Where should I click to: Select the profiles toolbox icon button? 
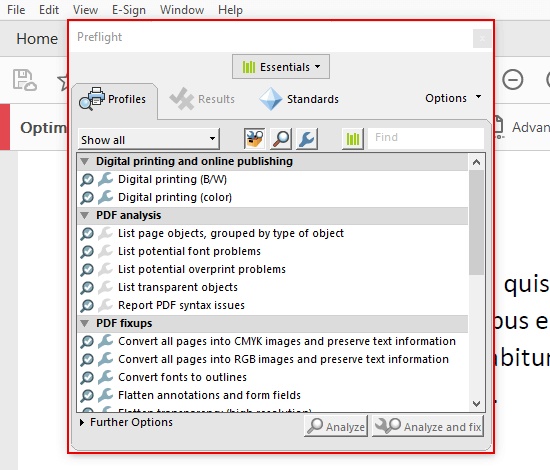coord(254,139)
